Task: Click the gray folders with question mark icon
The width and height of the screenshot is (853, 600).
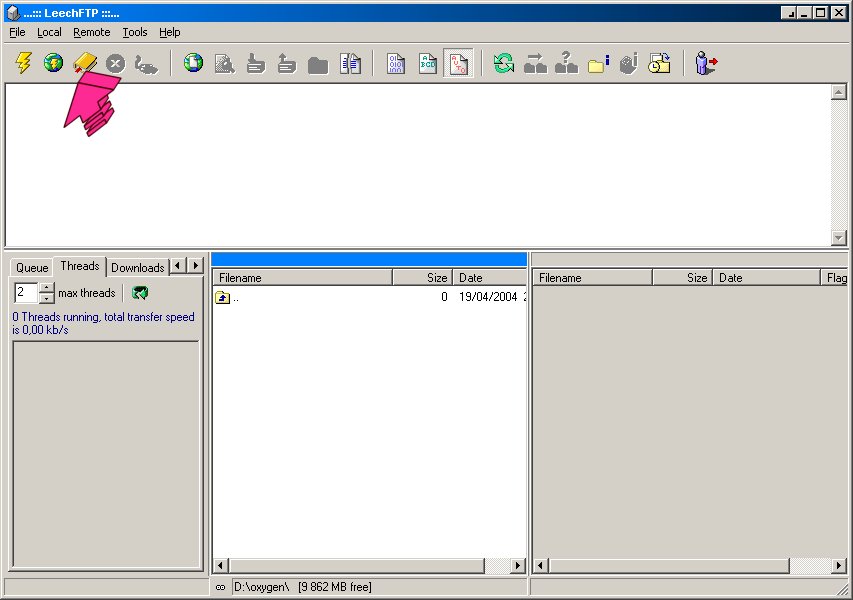Action: click(x=566, y=63)
